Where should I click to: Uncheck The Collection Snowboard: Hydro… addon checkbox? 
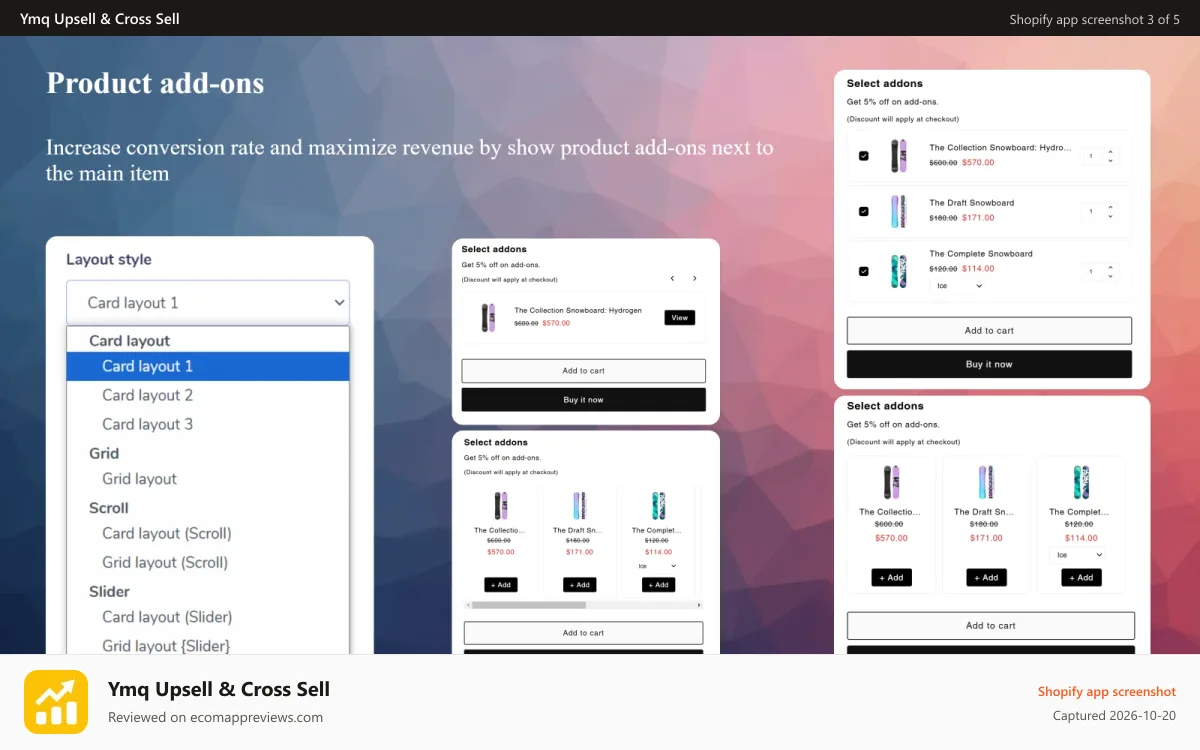click(864, 156)
